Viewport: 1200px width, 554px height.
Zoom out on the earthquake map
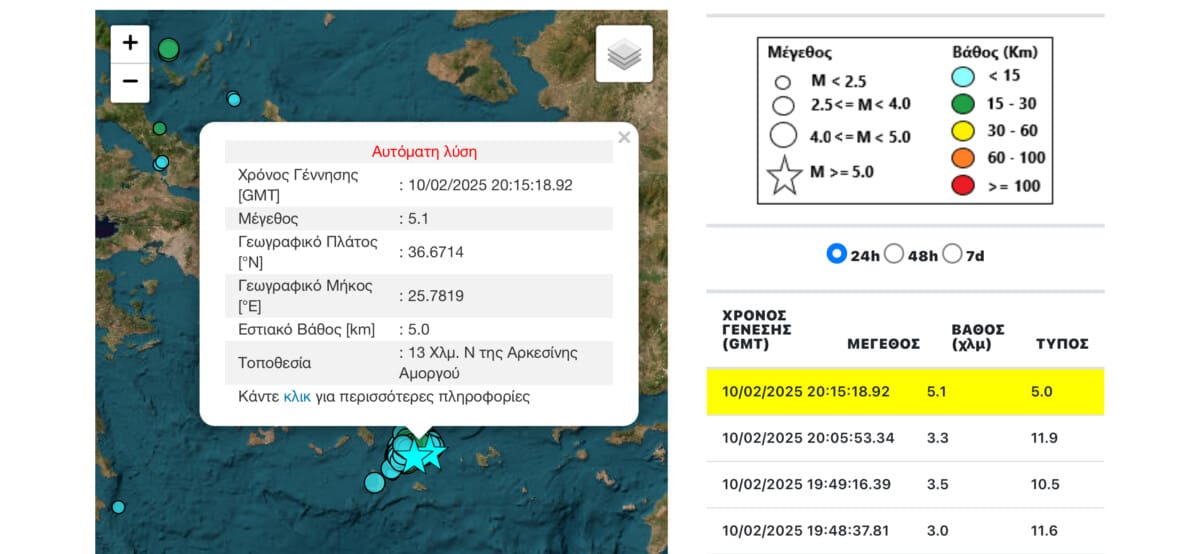(x=130, y=82)
